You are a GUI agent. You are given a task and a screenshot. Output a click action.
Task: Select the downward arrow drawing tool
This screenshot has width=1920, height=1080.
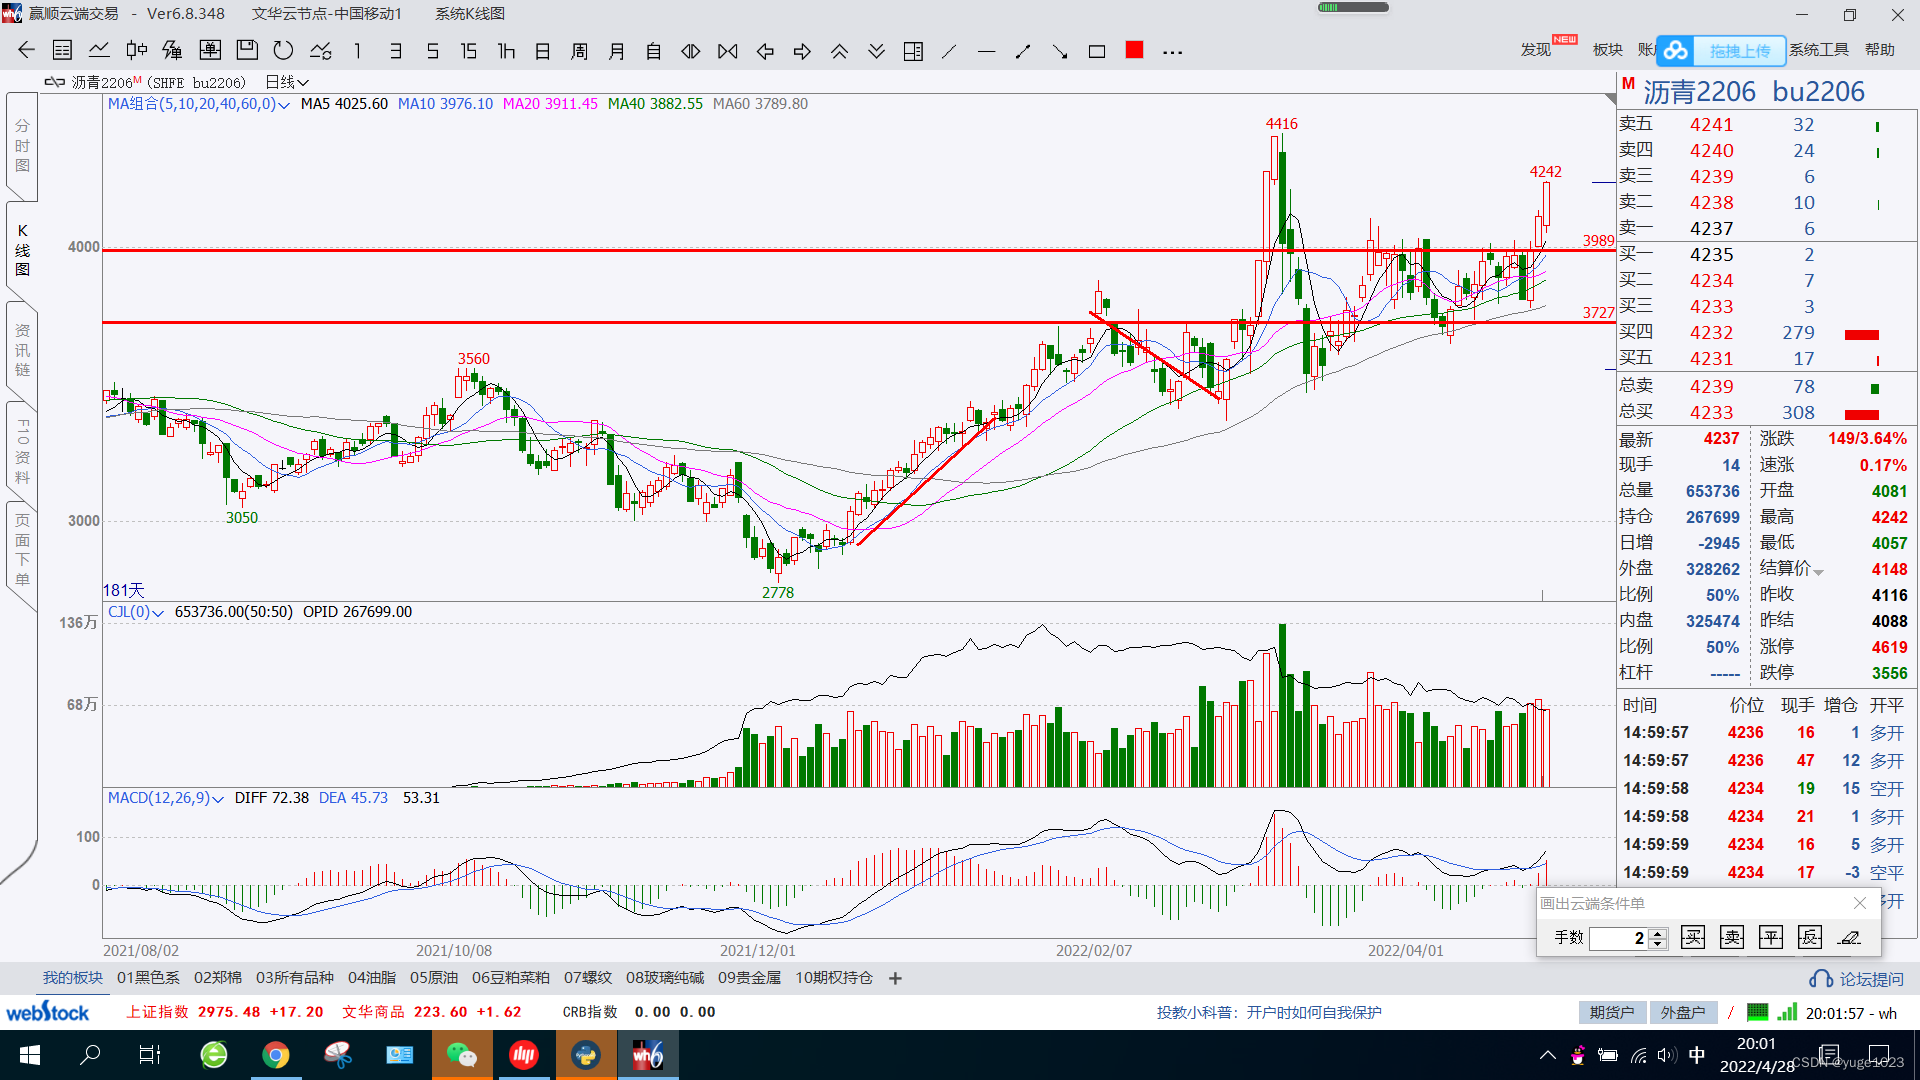(x=1060, y=51)
